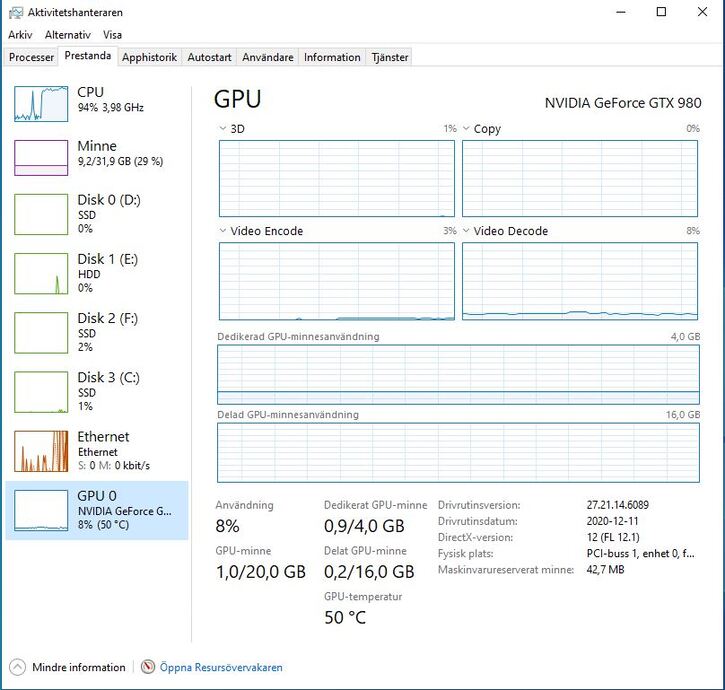Select the Disk 0 (D:) thumbnail graph
This screenshot has width=725, height=690.
coord(41,214)
